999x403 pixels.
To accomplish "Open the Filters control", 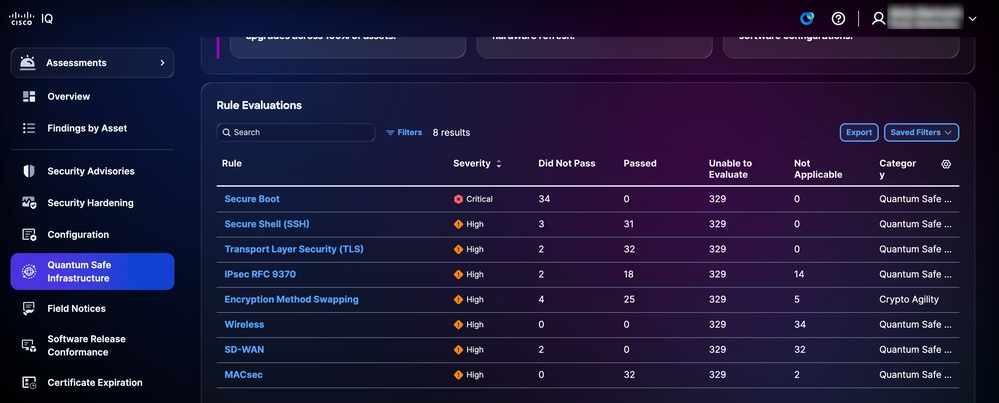I will pyautogui.click(x=404, y=132).
